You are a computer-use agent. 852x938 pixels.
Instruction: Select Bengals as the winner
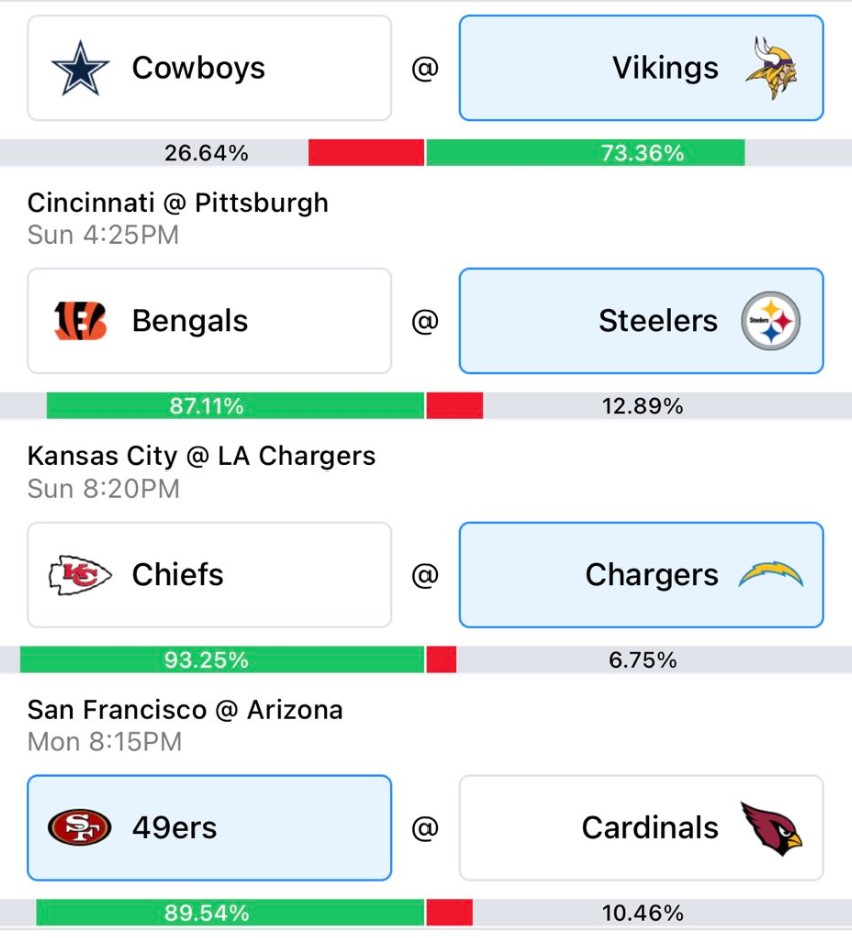(209, 321)
